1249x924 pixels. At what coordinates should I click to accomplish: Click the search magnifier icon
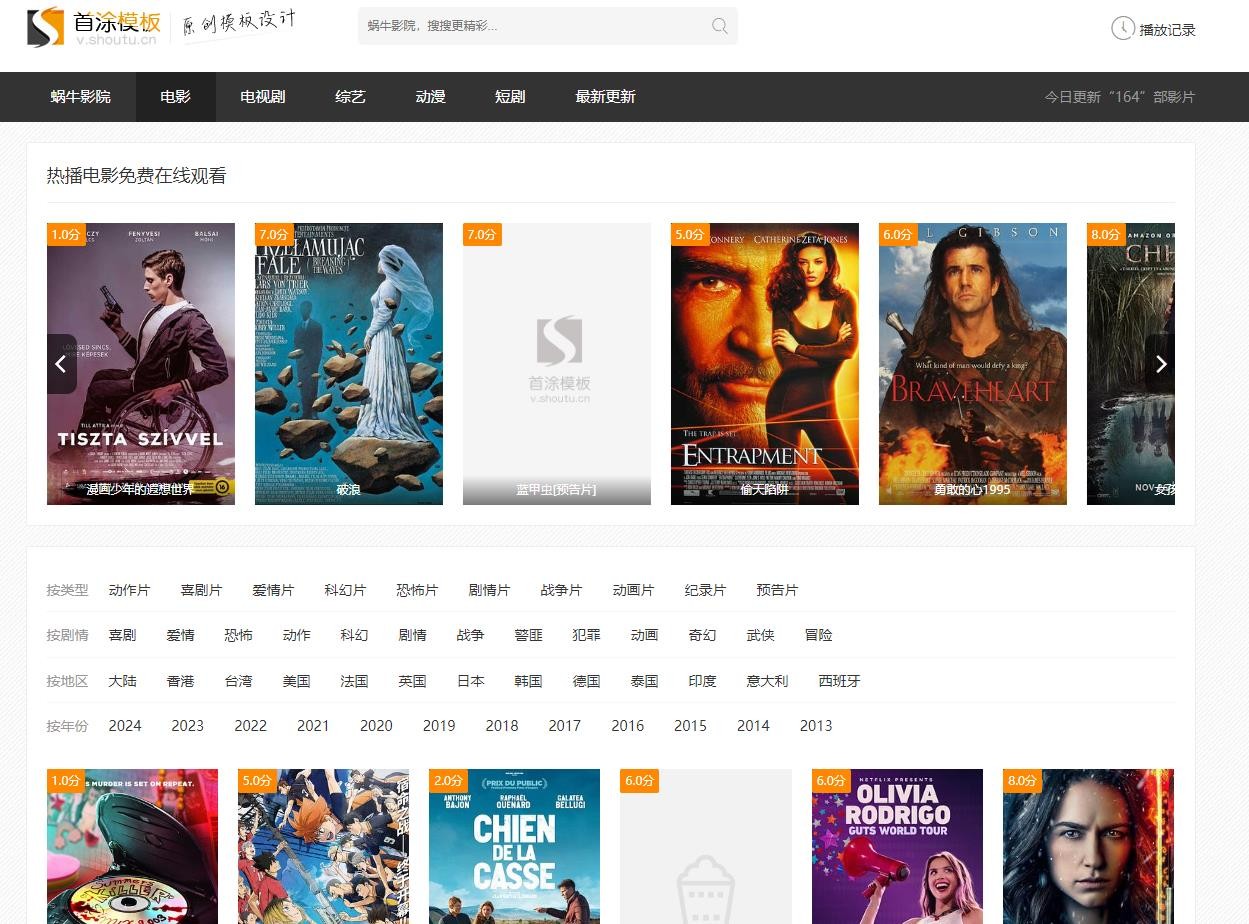[x=719, y=26]
